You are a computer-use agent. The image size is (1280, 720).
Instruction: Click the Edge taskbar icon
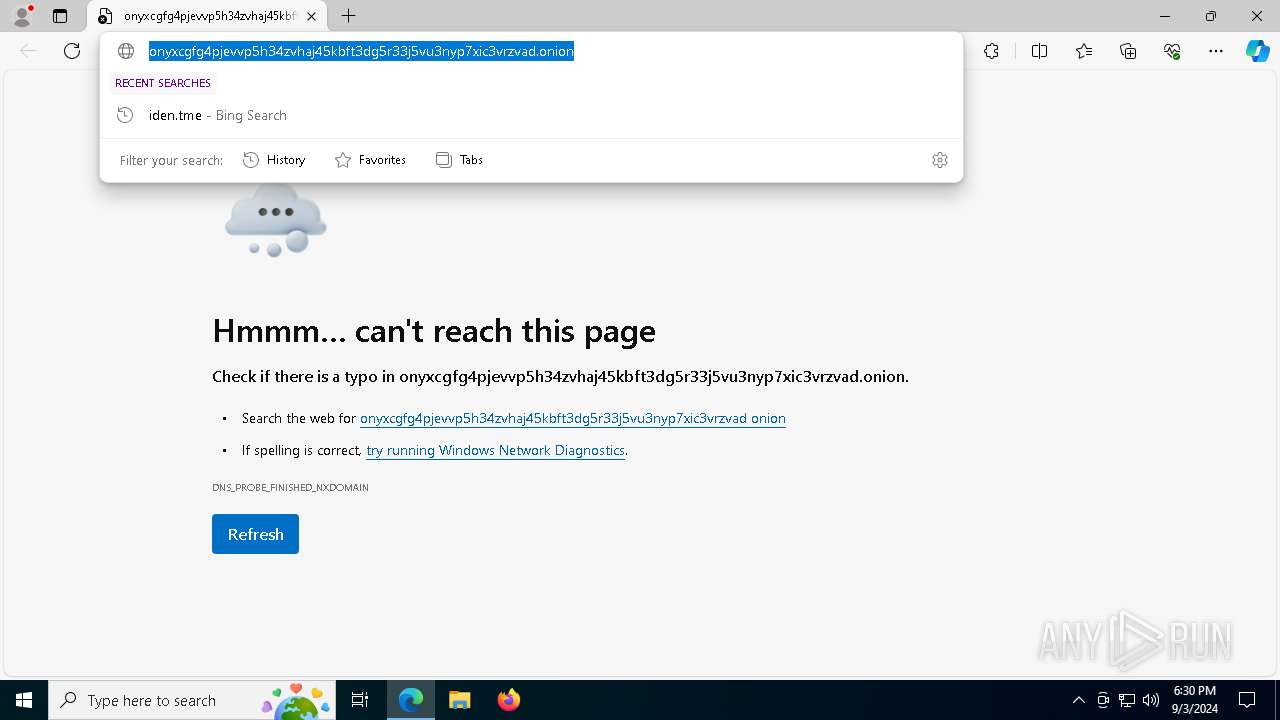point(411,700)
